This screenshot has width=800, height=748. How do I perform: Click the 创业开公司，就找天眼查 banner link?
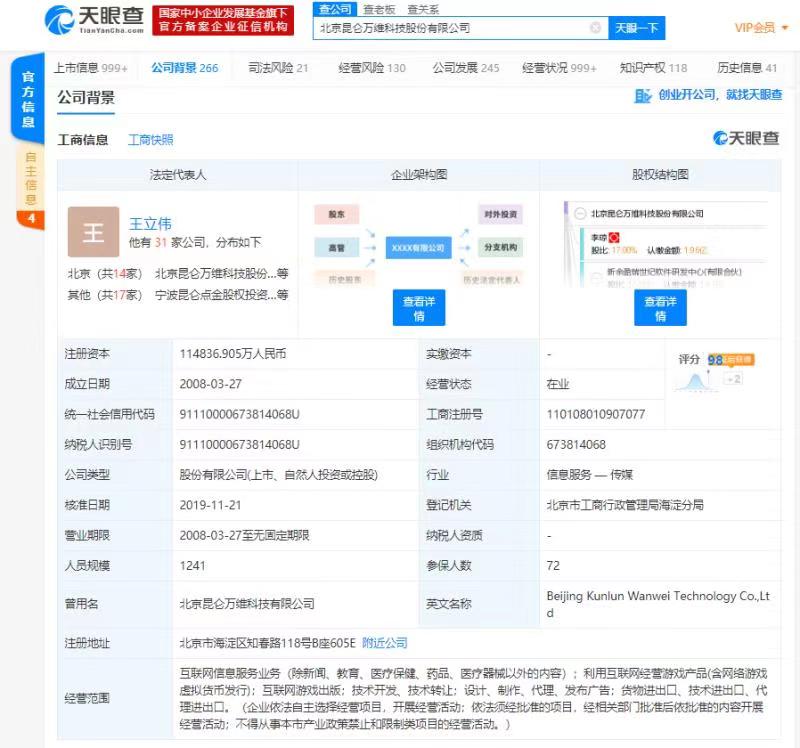(x=720, y=95)
